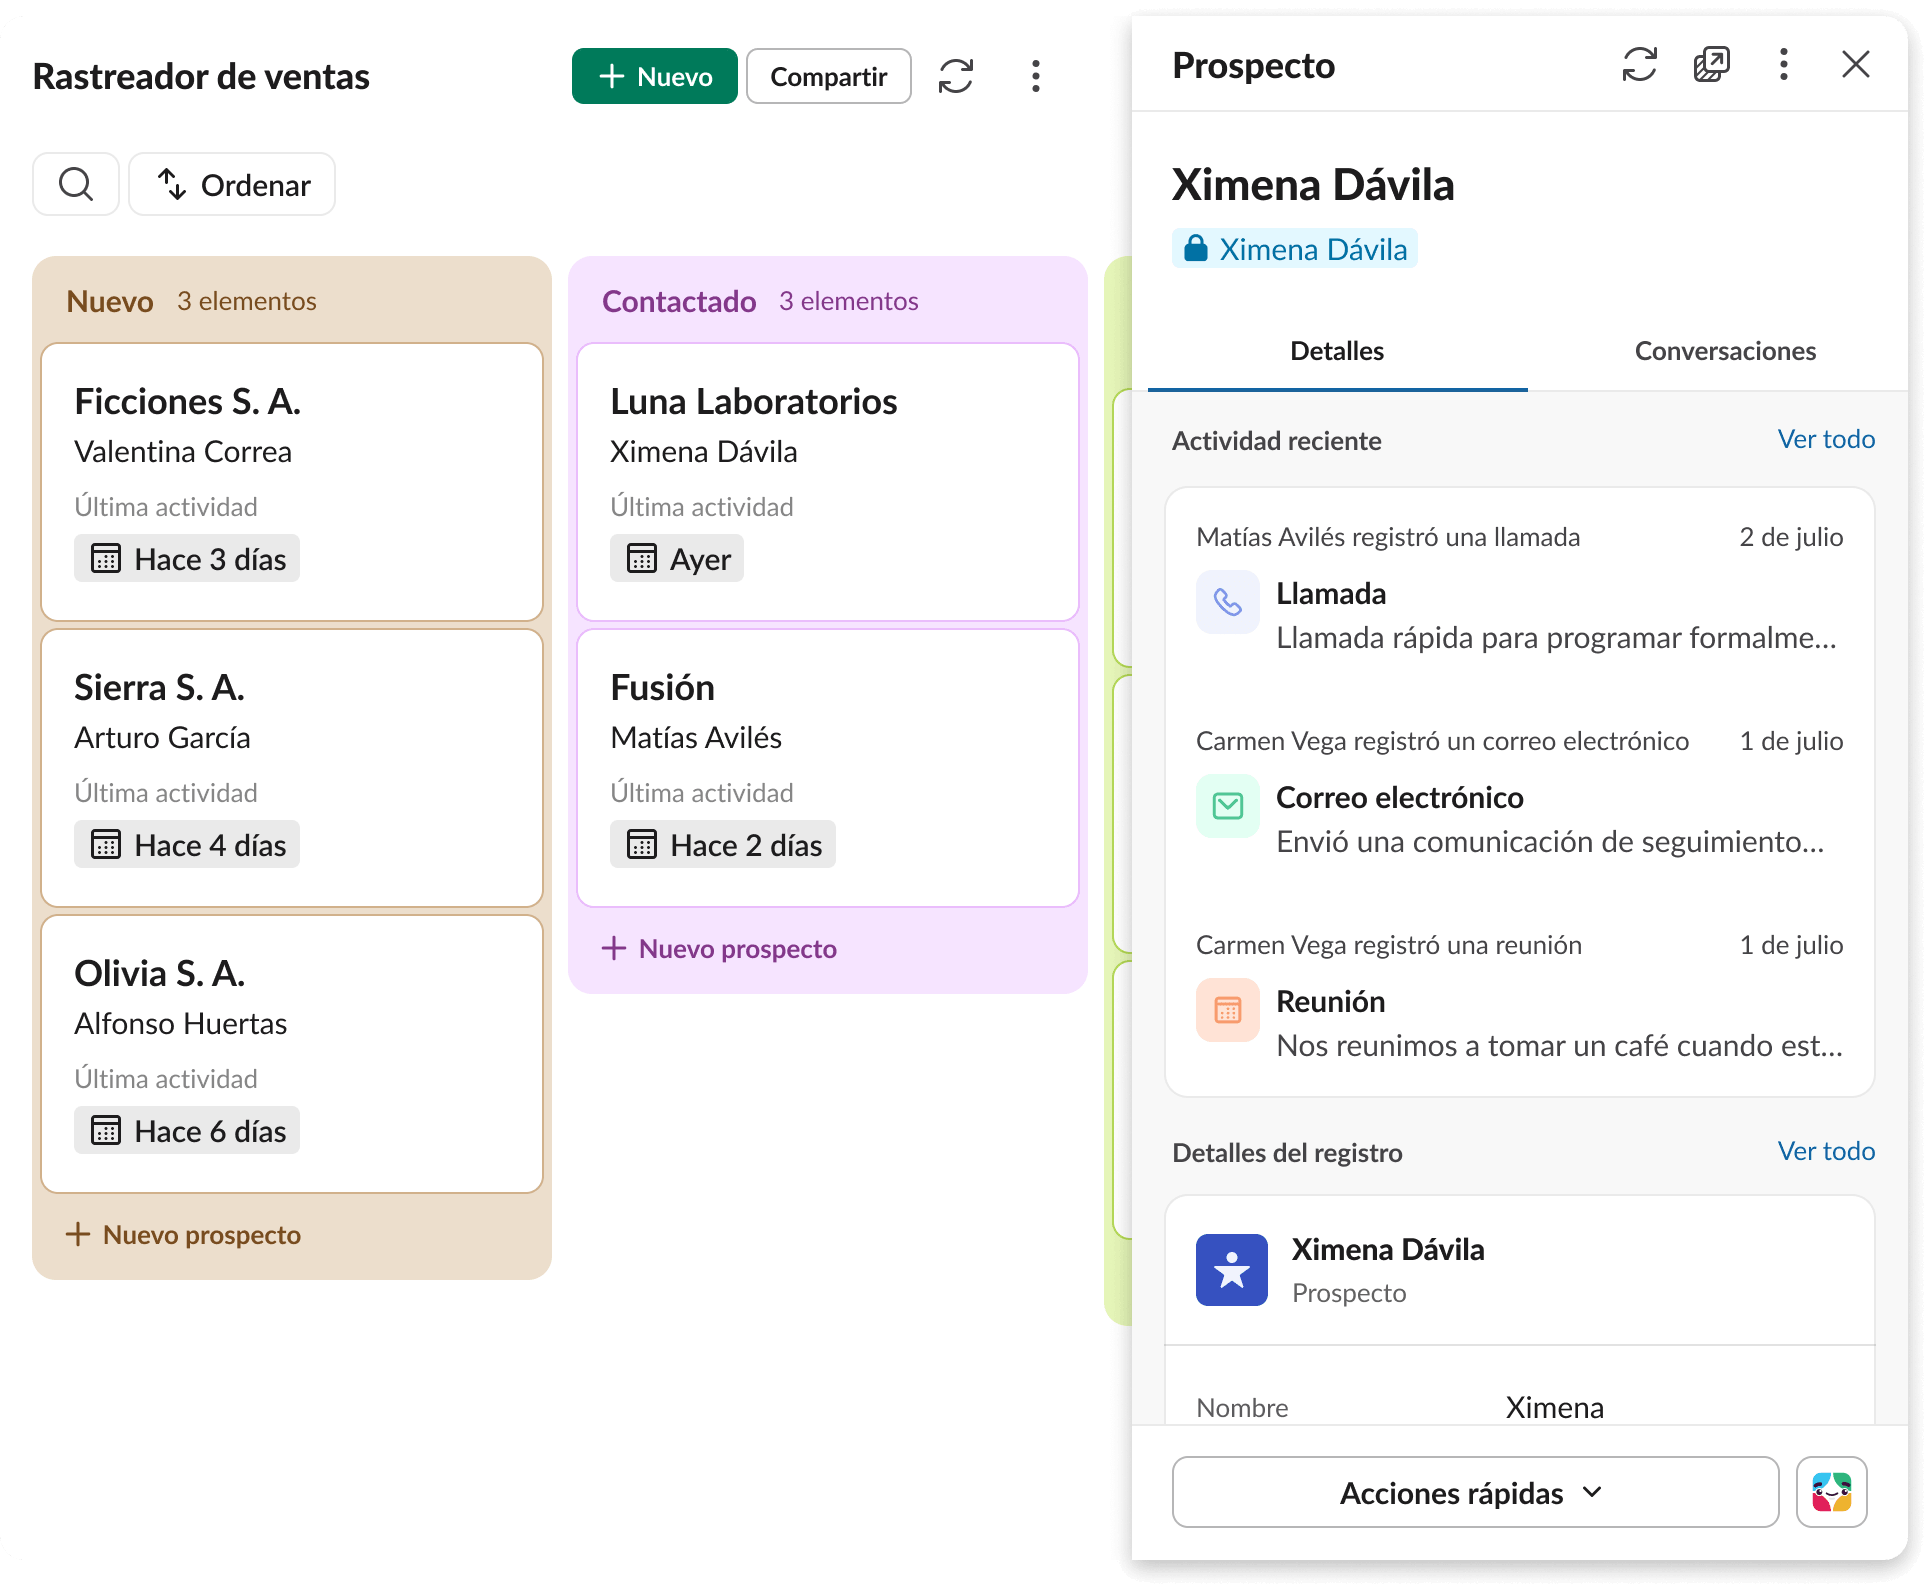This screenshot has height=1592, width=1932.
Task: Click the Ayer date chip
Action: coord(677,558)
